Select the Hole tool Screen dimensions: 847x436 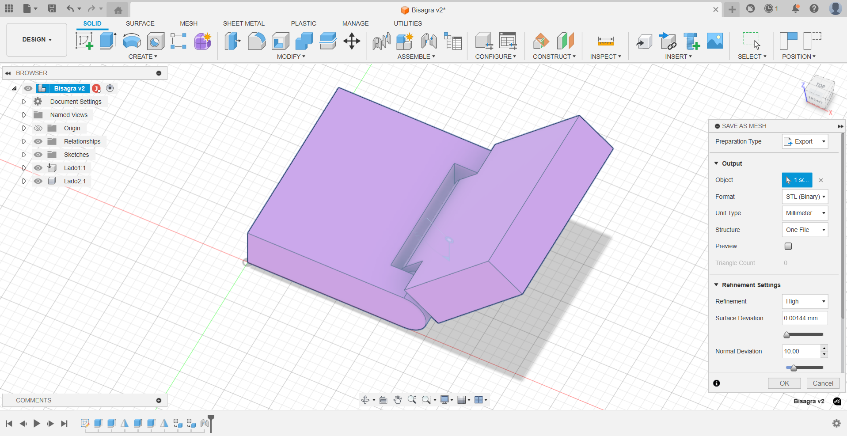coord(156,41)
